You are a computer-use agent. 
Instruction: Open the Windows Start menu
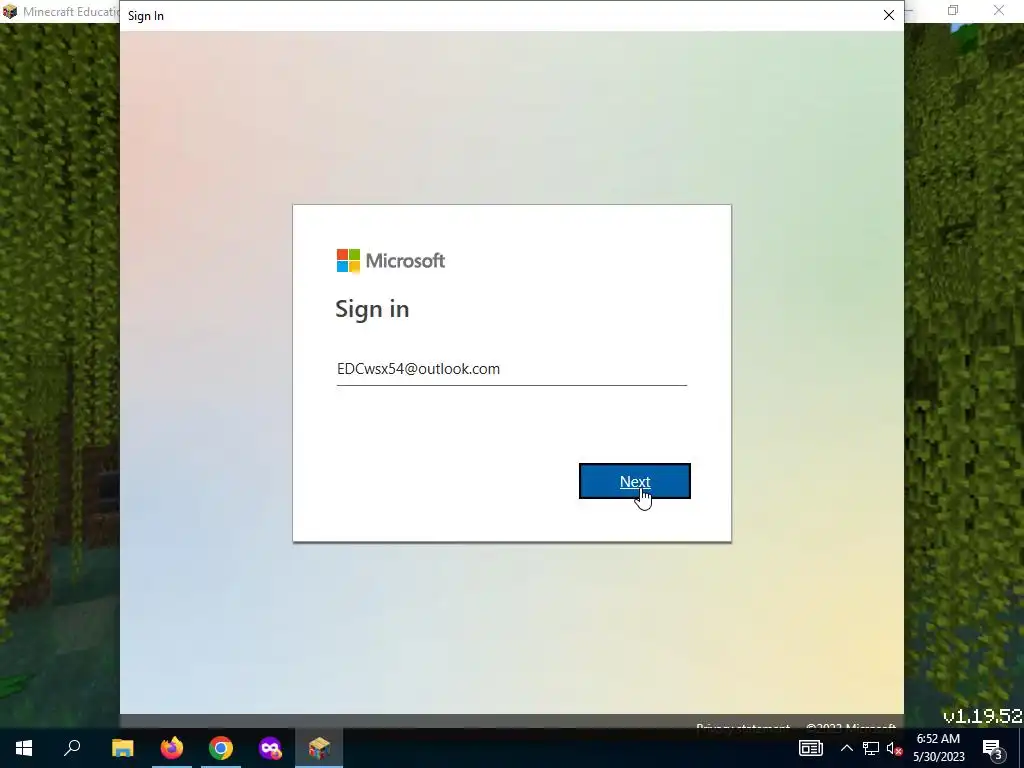coord(24,748)
